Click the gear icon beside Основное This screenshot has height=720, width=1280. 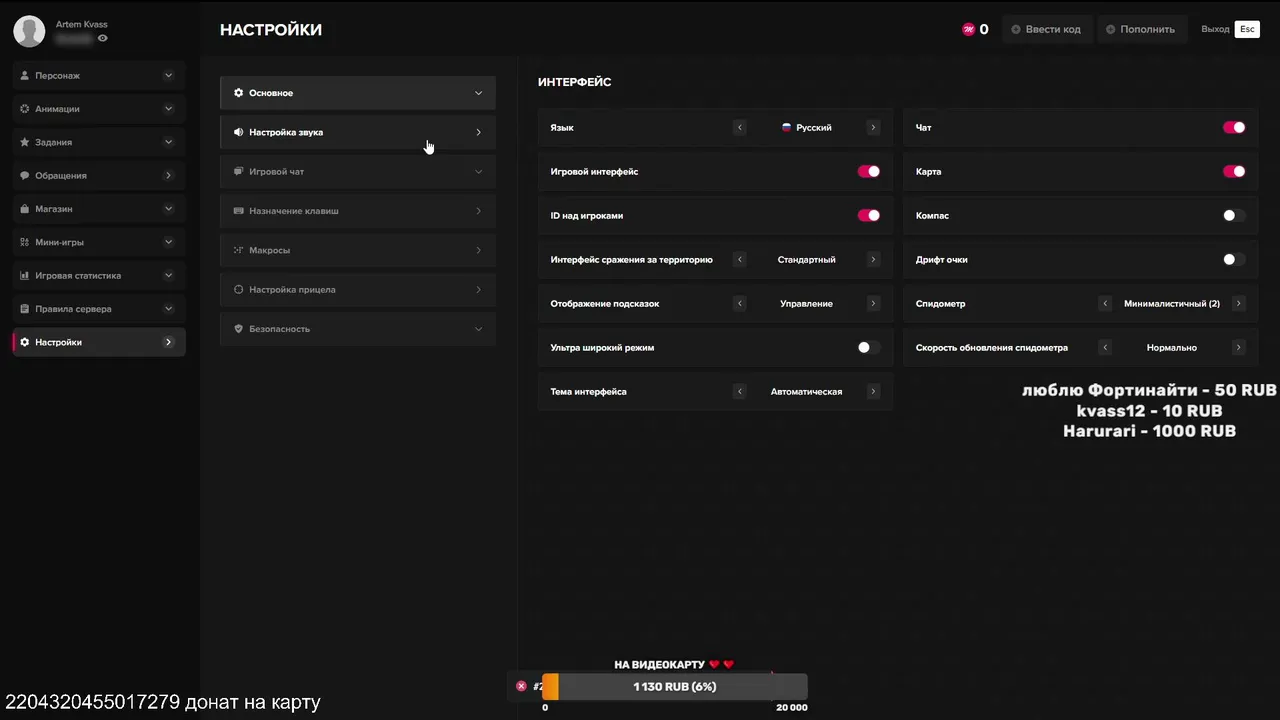click(239, 93)
